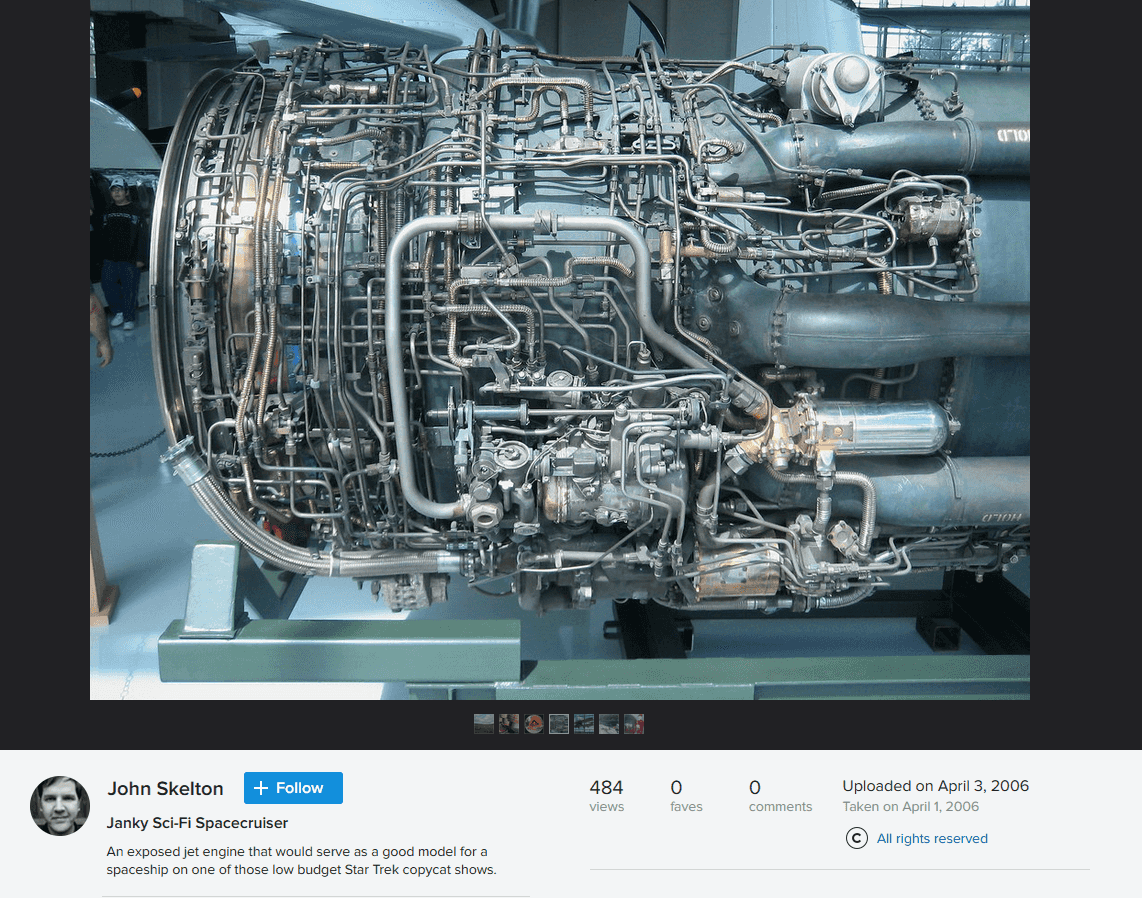
Task: Select the sixth thumbnail in the filmstrip
Action: (609, 724)
